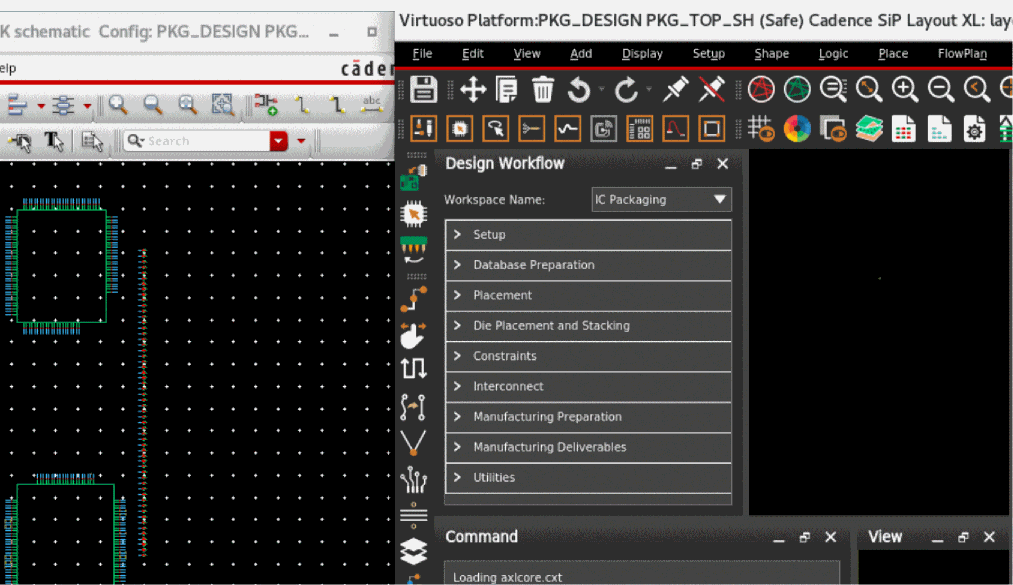Open the Setup menu
Image resolution: width=1013 pixels, height=585 pixels.
point(709,54)
